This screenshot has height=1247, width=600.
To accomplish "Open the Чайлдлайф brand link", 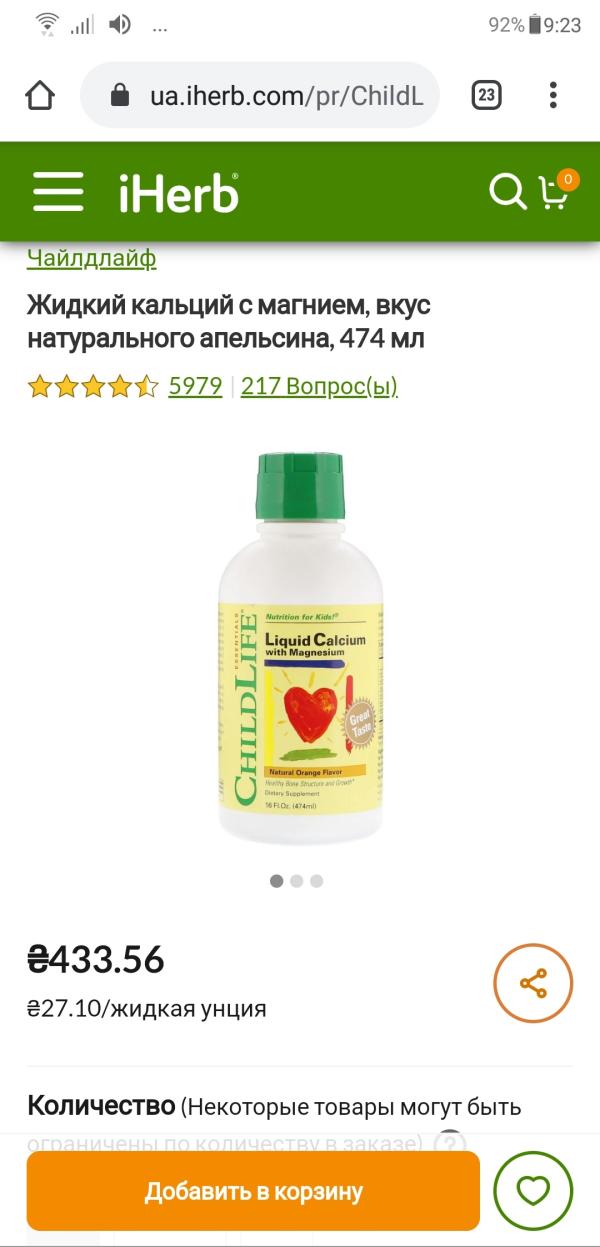I will click(x=92, y=259).
